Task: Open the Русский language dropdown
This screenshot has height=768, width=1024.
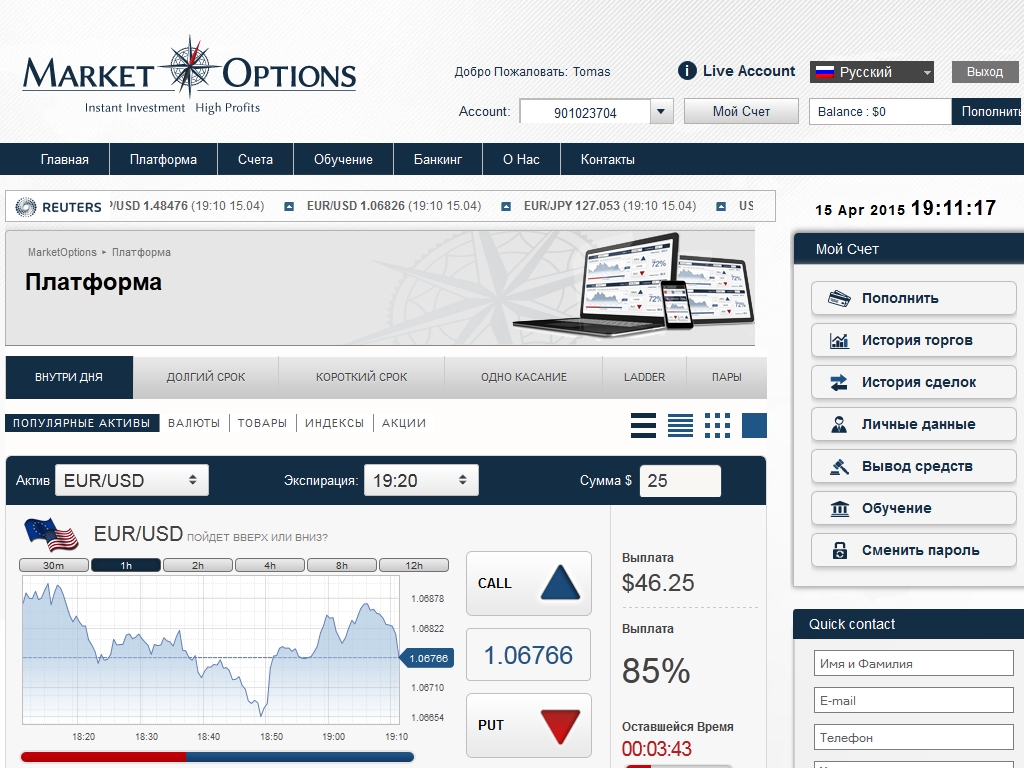Action: [872, 72]
